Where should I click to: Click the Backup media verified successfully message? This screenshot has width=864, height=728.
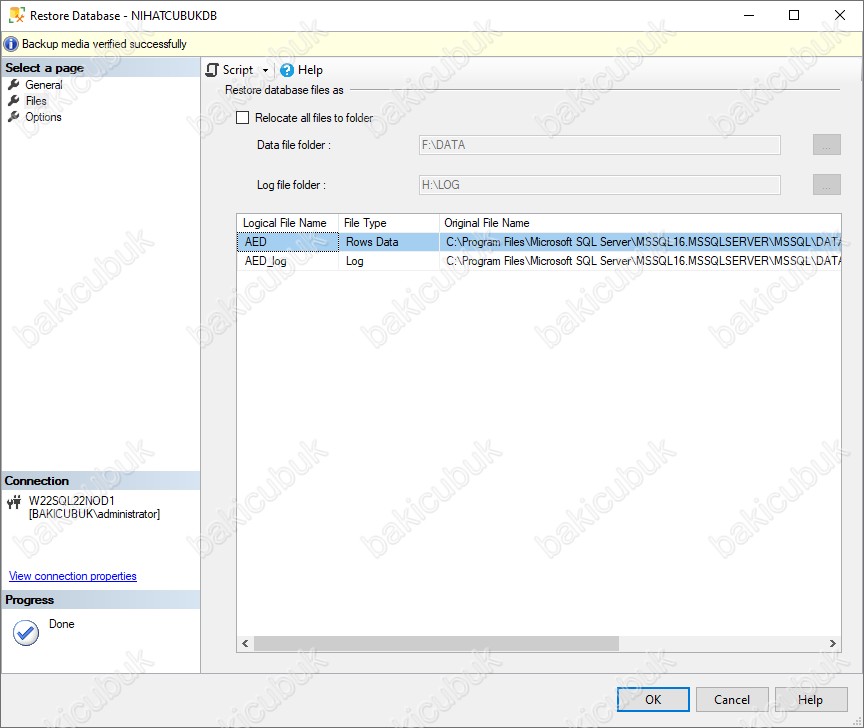tap(104, 44)
